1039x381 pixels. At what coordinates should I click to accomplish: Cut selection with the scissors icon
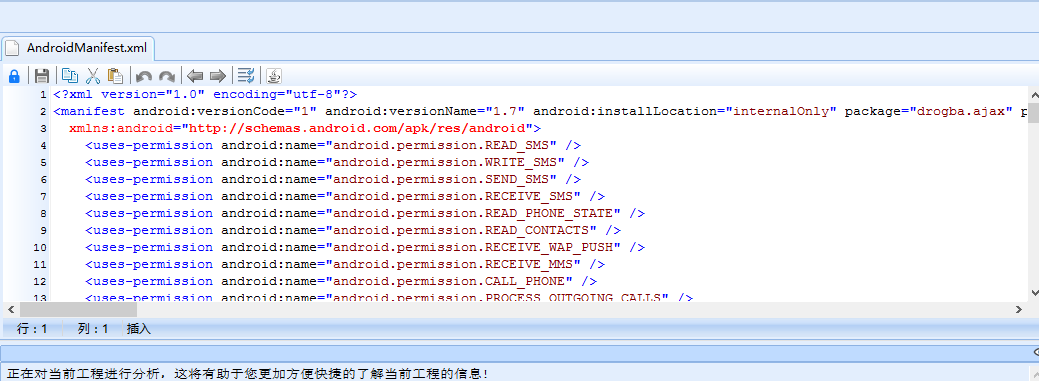93,75
